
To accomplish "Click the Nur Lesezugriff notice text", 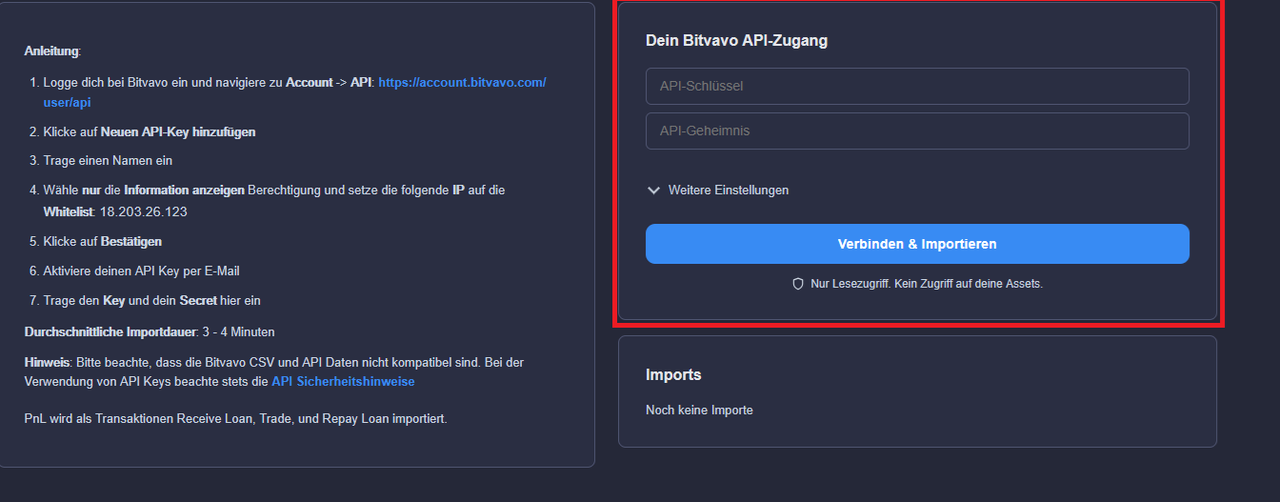I will pos(927,284).
